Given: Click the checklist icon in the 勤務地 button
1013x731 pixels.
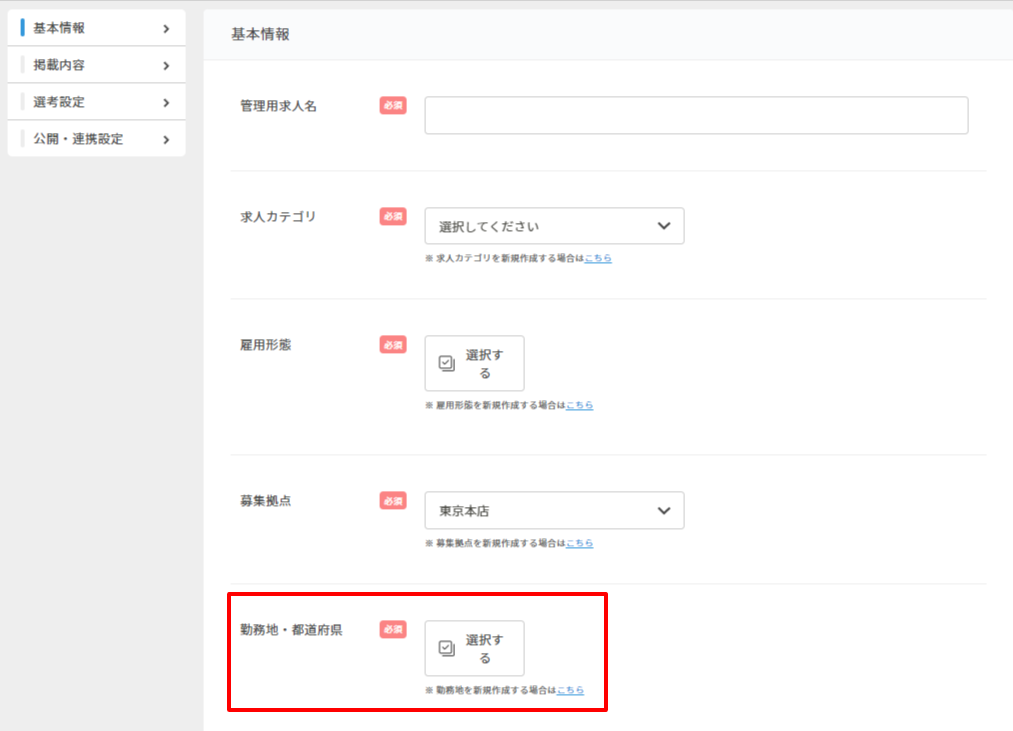Looking at the screenshot, I should (x=447, y=649).
